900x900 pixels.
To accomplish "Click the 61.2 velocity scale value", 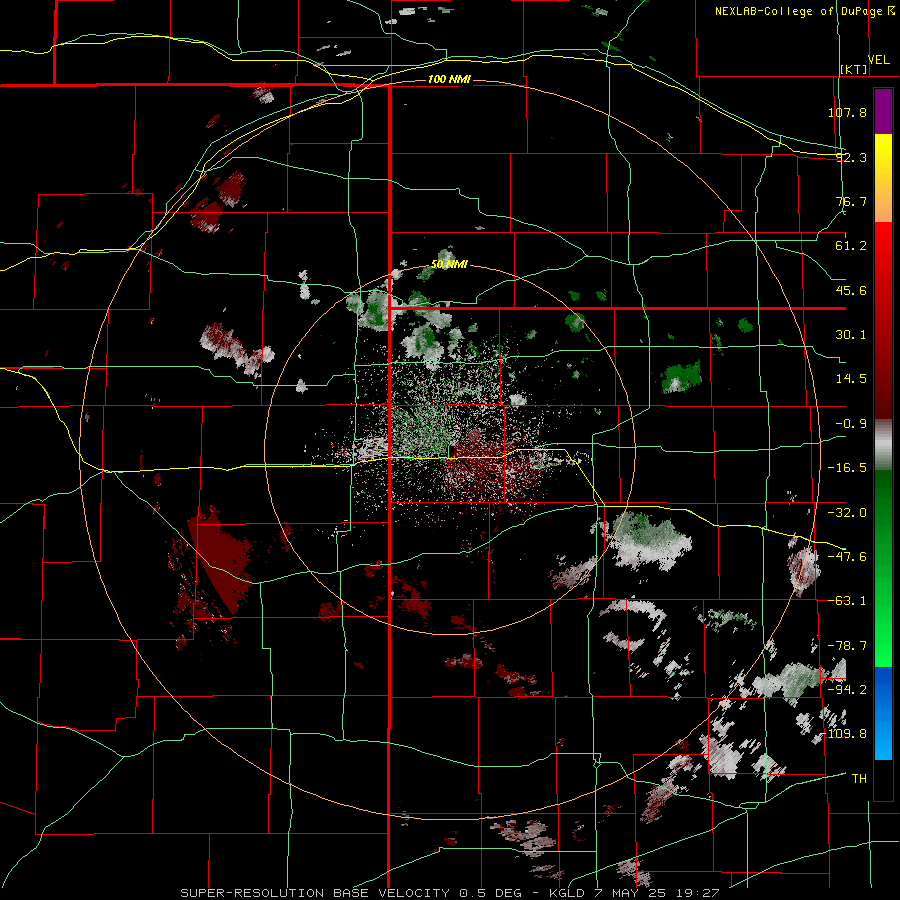I will tap(851, 246).
